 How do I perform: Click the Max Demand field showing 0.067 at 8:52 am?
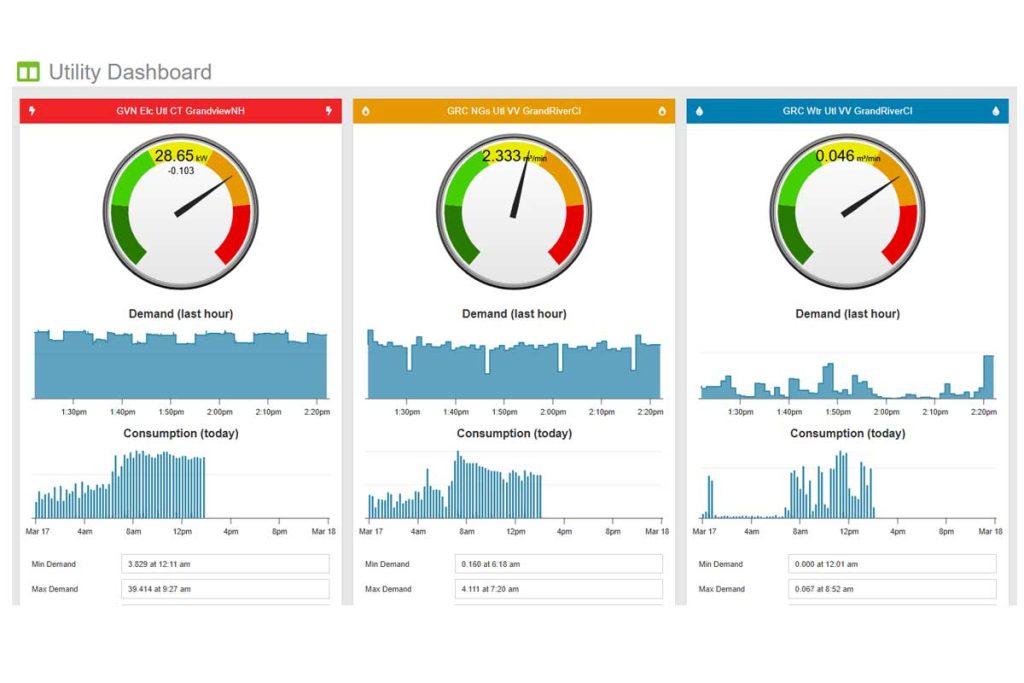pos(892,589)
